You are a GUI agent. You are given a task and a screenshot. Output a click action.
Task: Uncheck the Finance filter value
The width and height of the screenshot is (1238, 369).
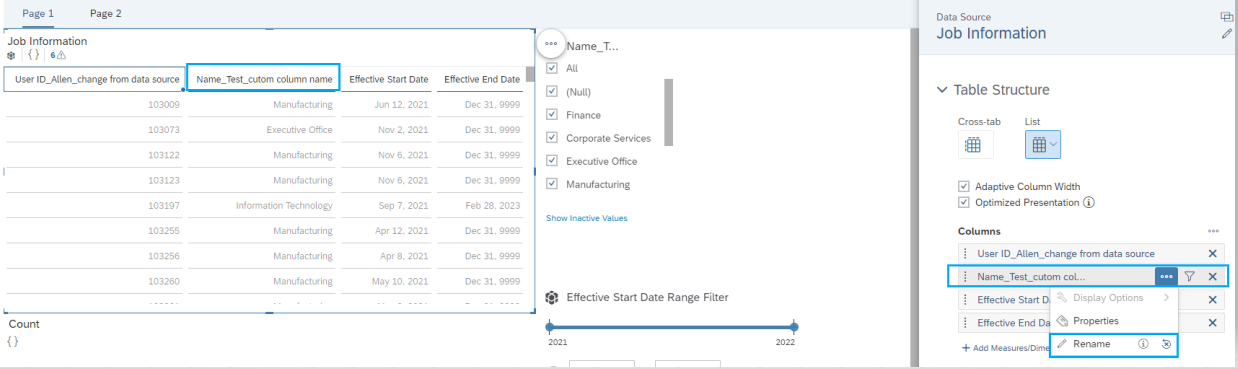click(552, 115)
